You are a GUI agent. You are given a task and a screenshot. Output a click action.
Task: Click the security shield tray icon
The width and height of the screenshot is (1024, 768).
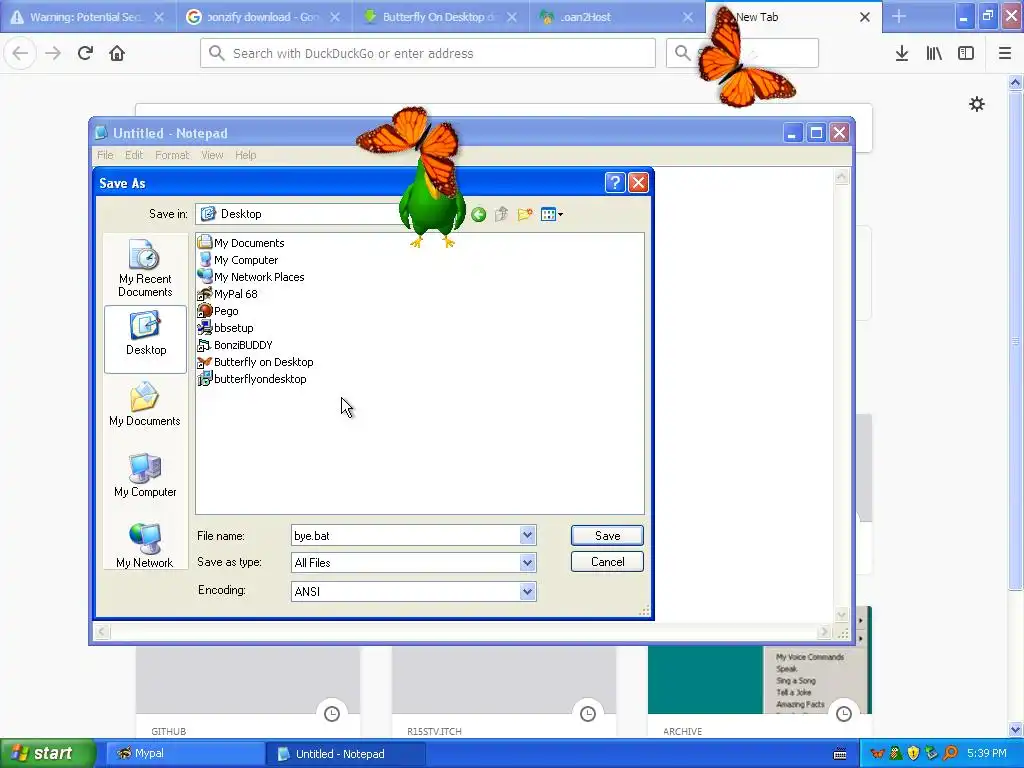(x=914, y=754)
